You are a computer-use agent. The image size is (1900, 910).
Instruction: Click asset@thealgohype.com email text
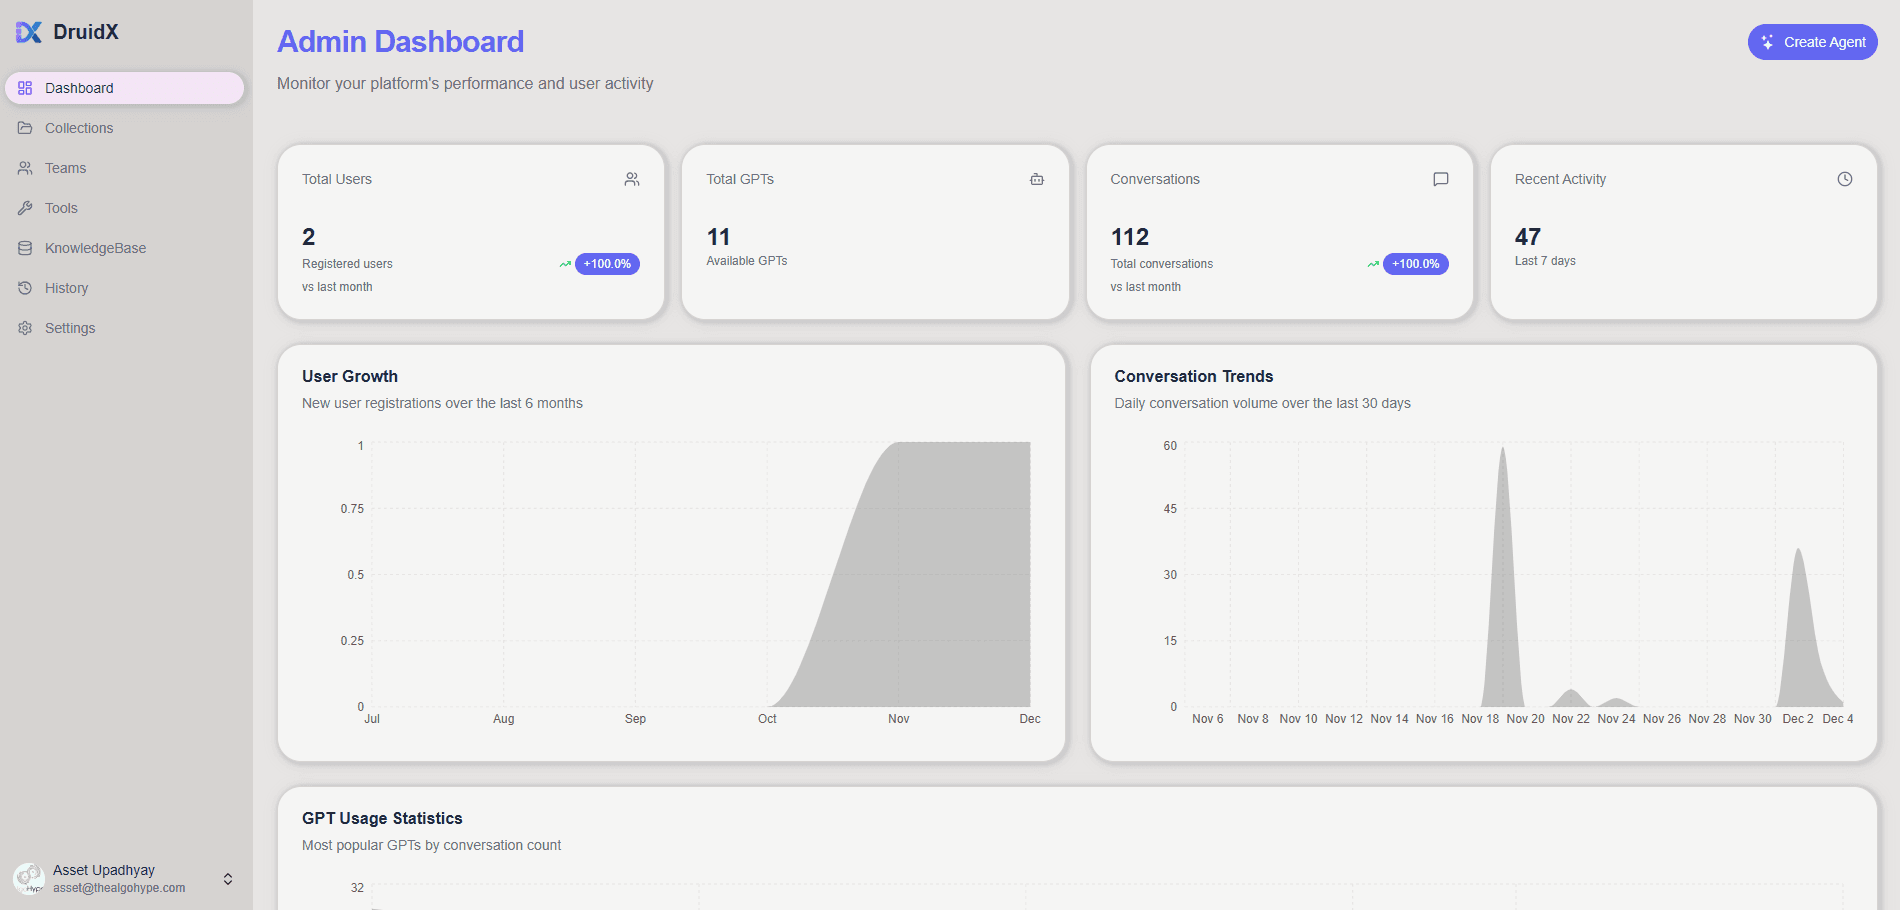[x=120, y=888]
